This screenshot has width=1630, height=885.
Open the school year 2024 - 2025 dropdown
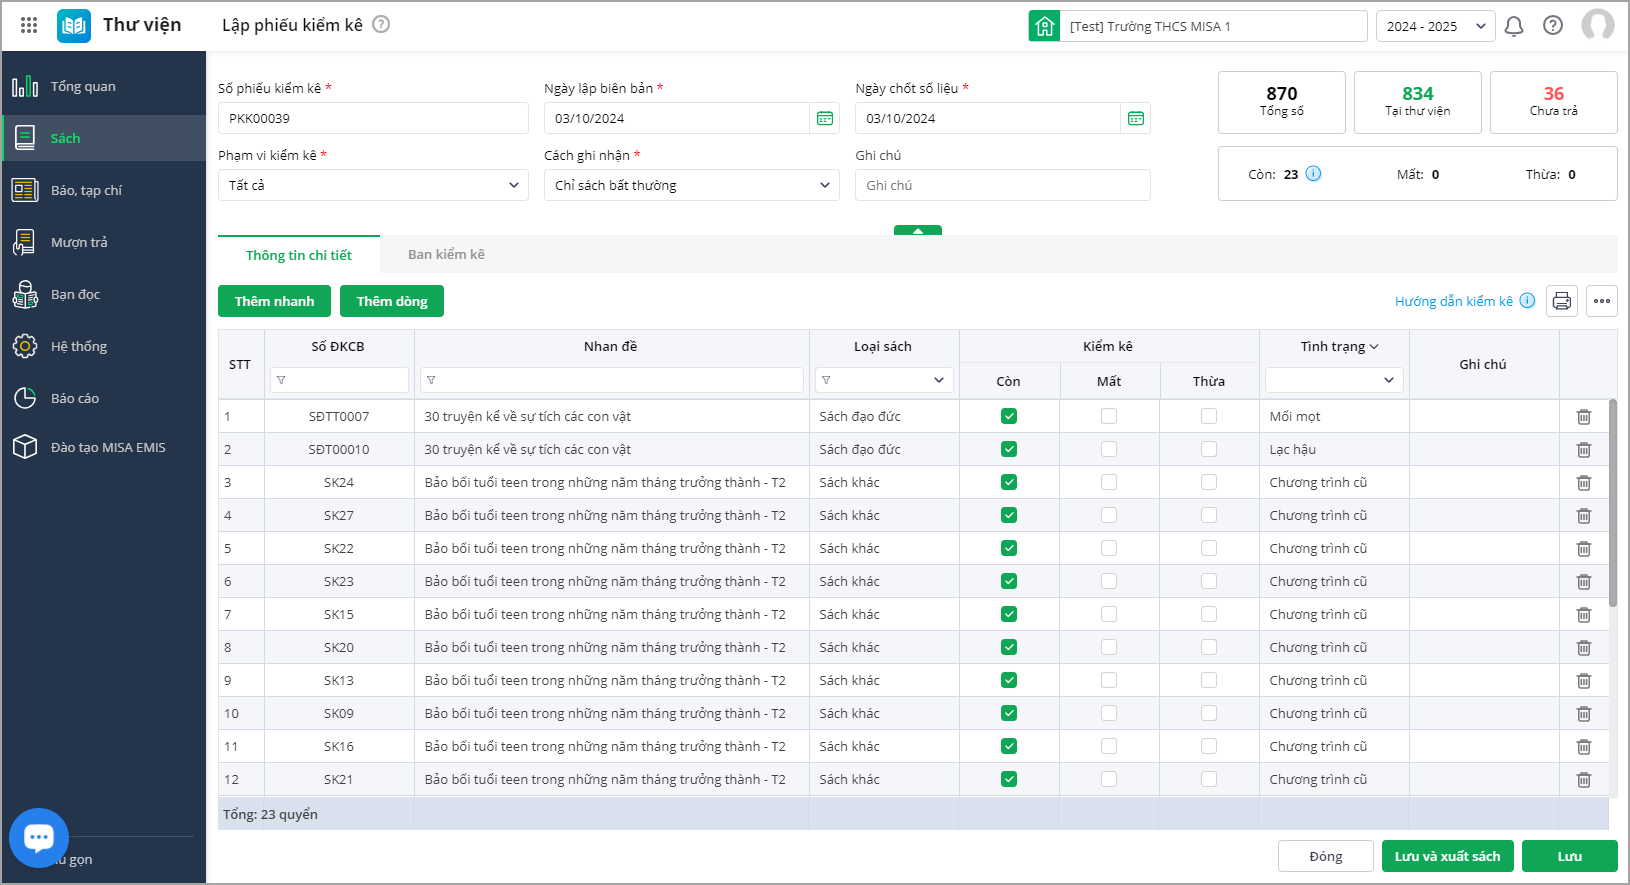click(x=1435, y=26)
